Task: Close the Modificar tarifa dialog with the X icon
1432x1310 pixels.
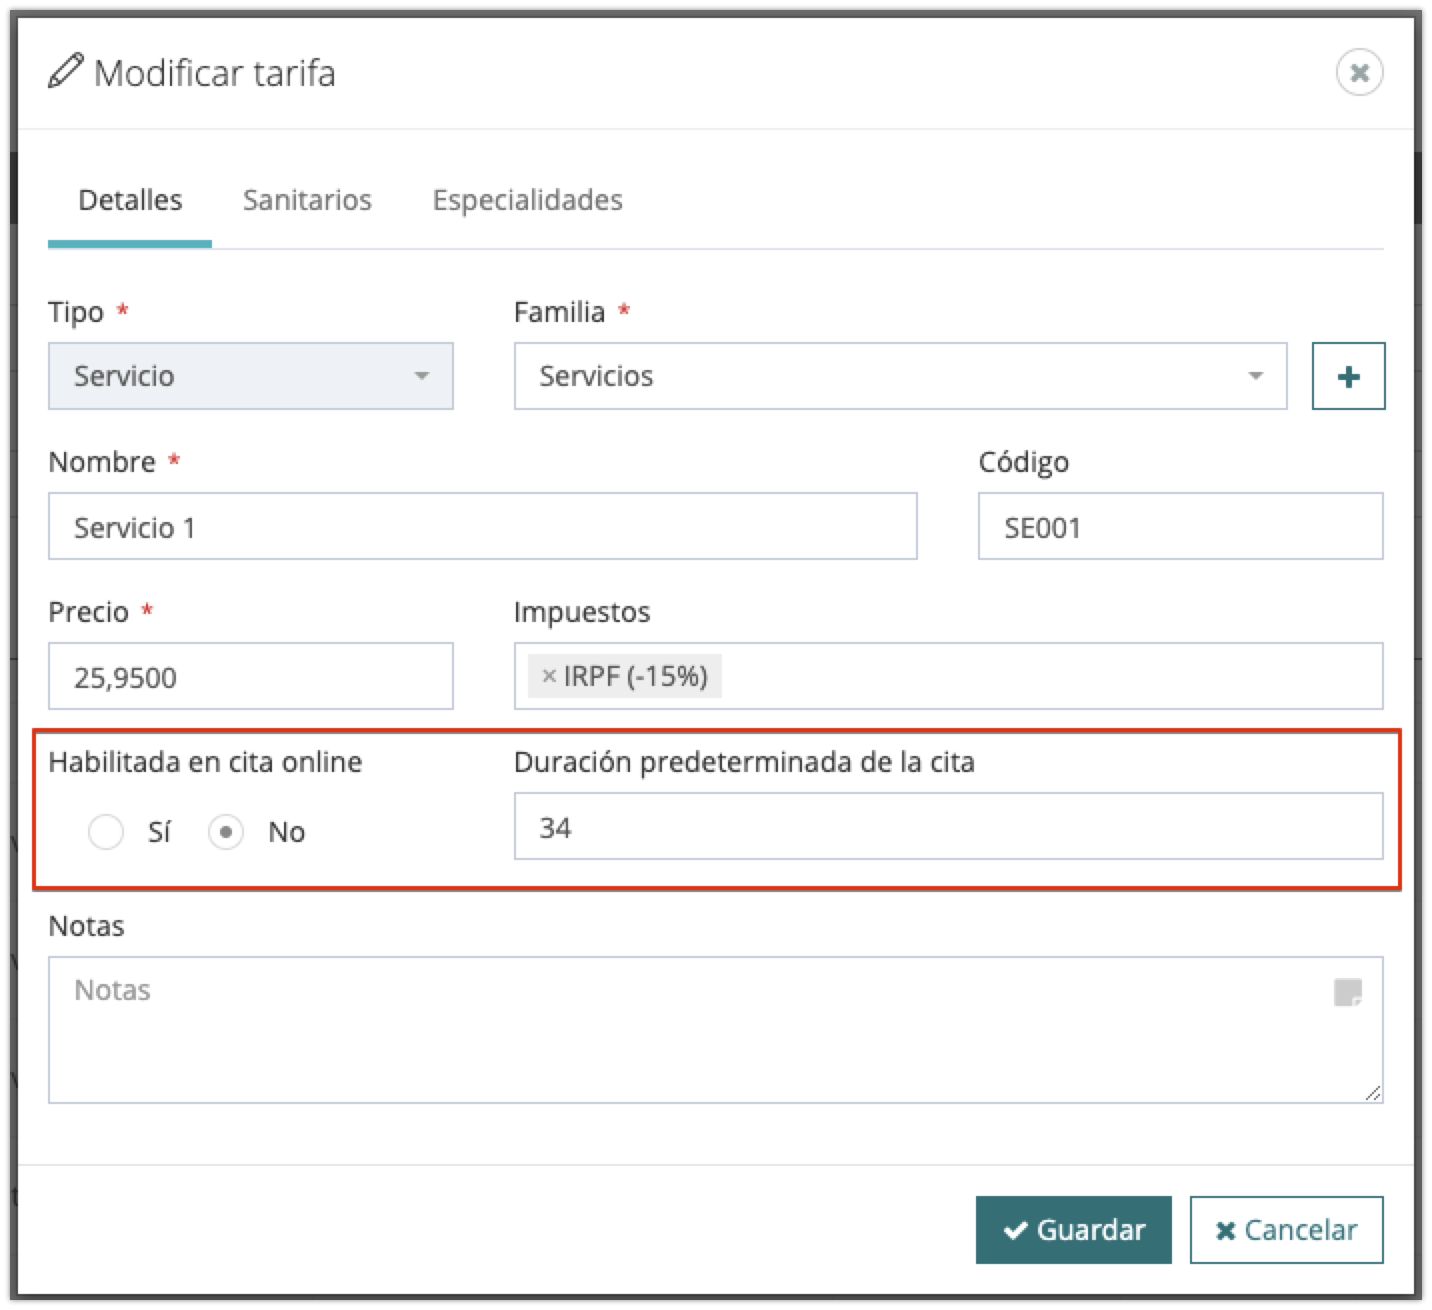Action: [x=1359, y=73]
